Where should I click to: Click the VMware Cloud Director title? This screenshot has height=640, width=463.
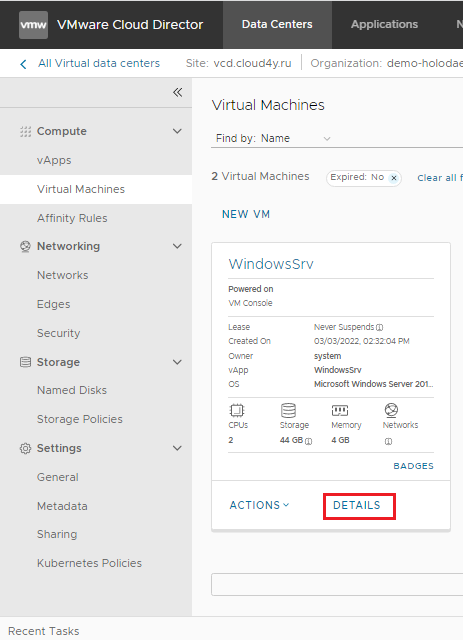(130, 25)
